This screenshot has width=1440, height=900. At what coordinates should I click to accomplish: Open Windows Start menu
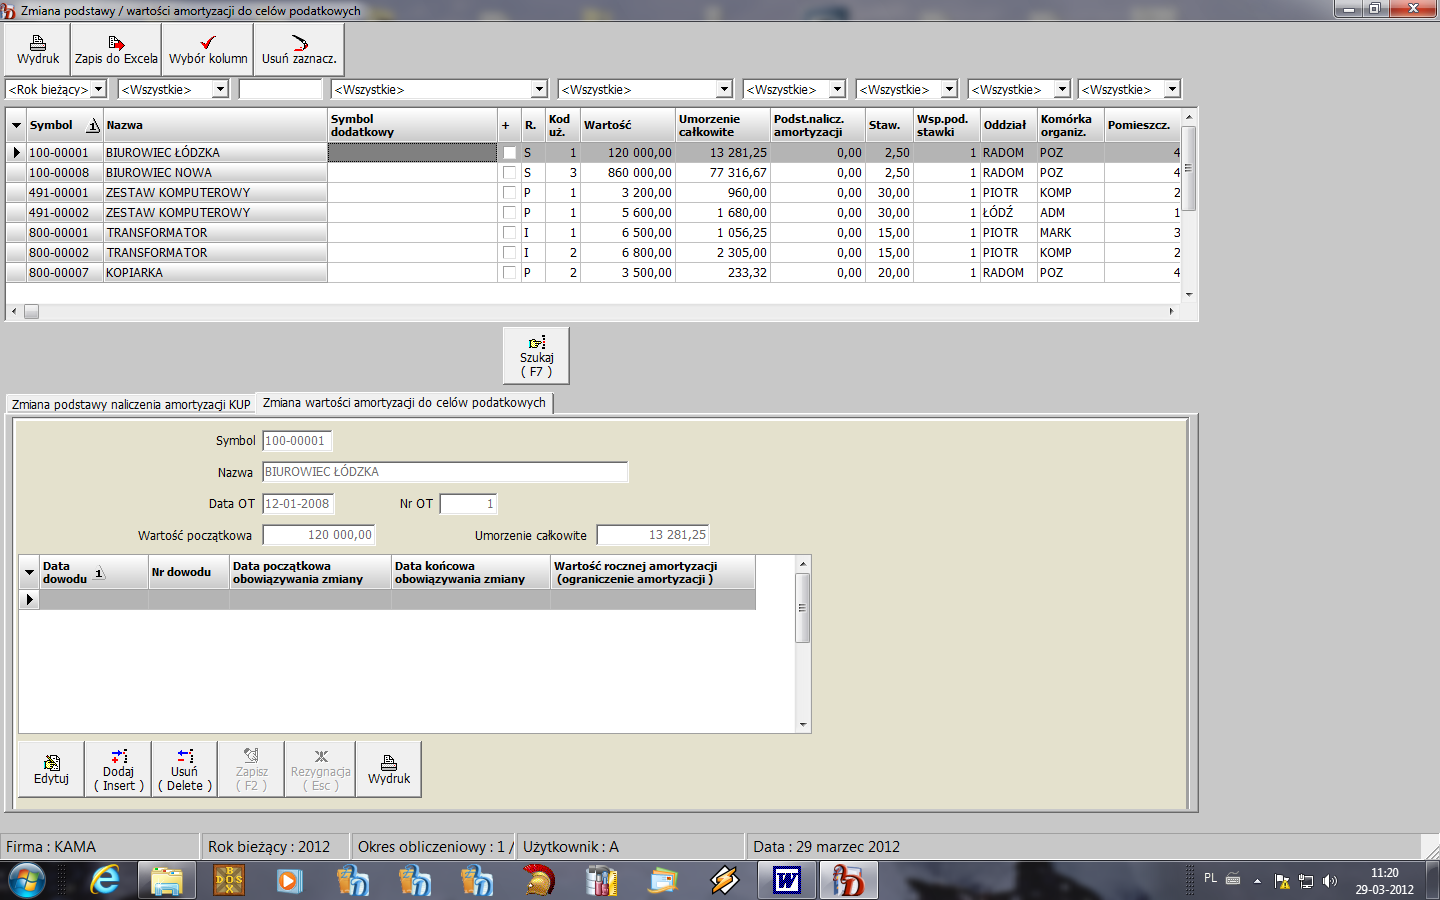[x=27, y=881]
